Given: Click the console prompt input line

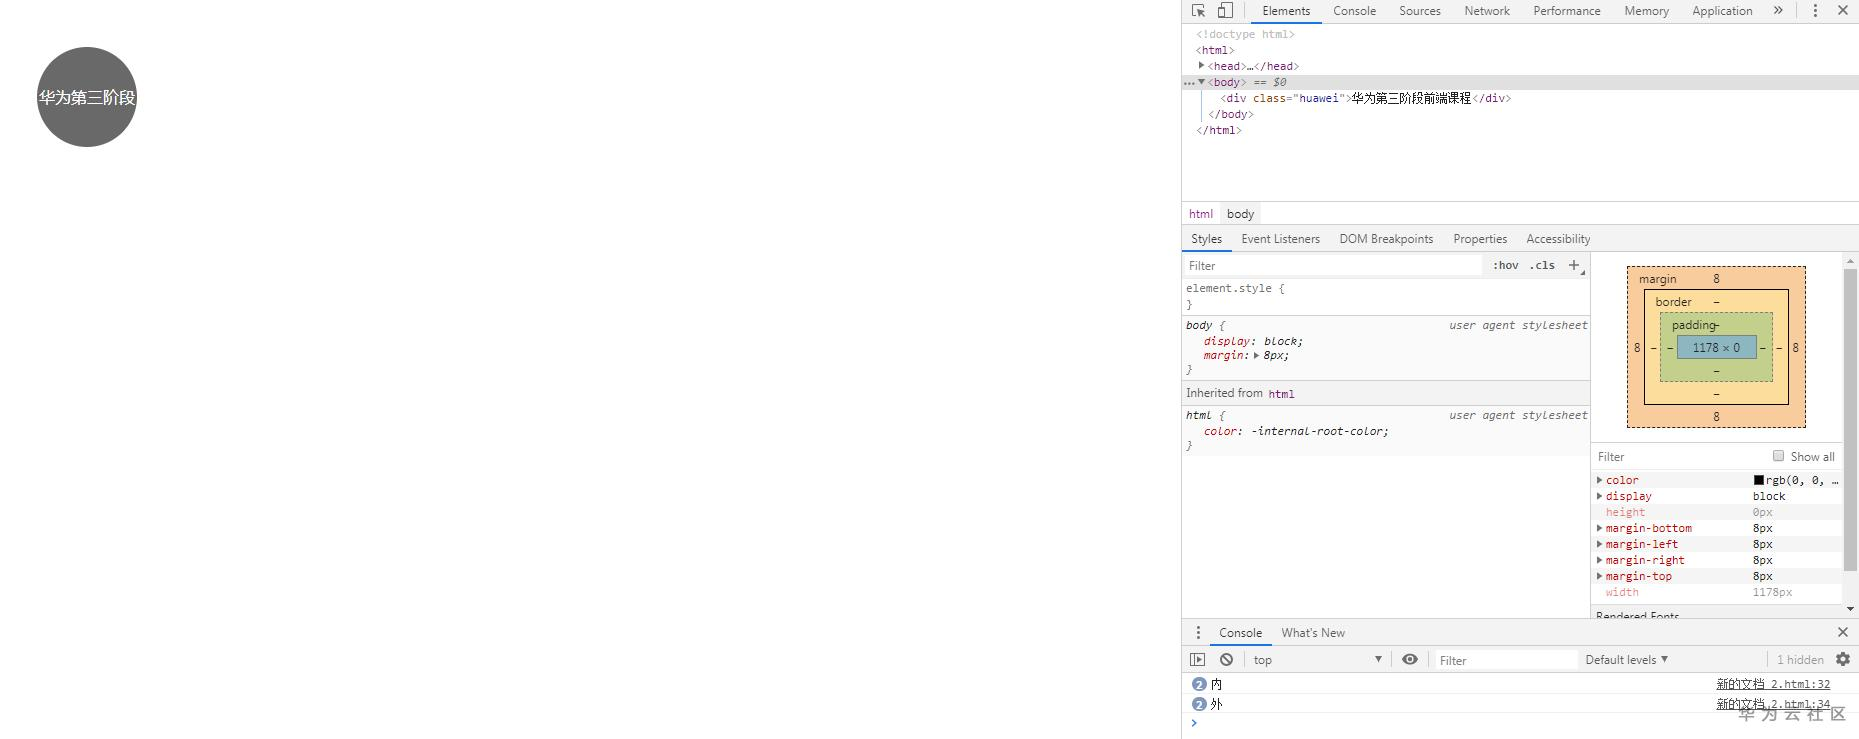Looking at the screenshot, I should pyautogui.click(x=1520, y=723).
